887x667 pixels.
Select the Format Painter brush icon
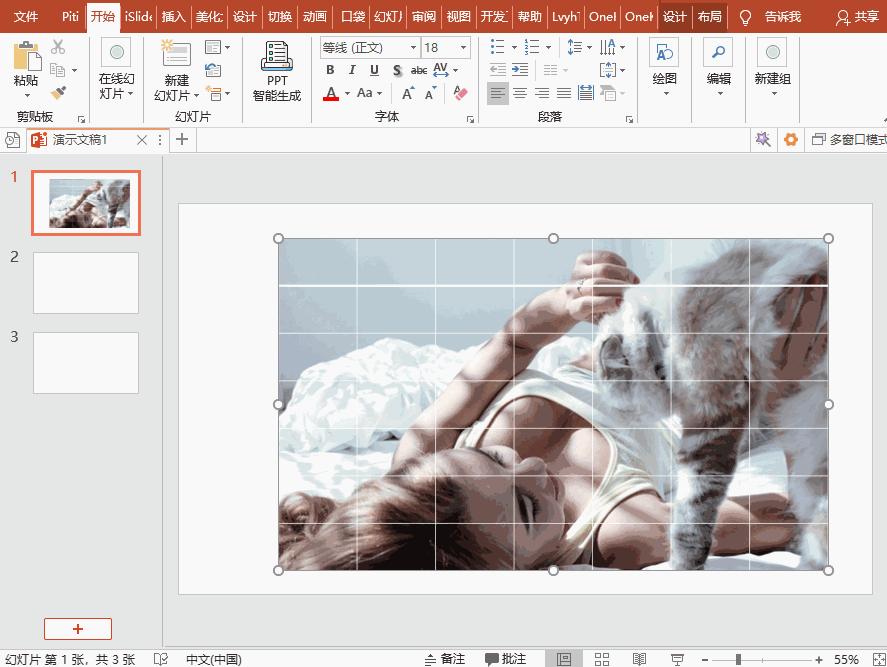58,93
